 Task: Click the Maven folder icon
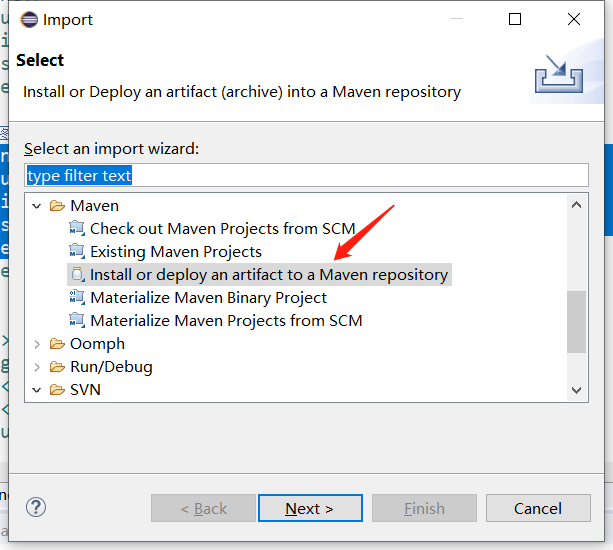coord(57,206)
